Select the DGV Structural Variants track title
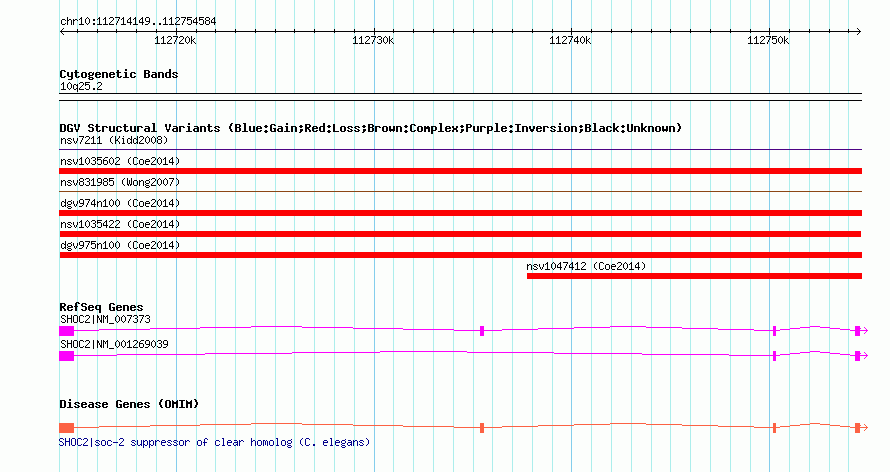The image size is (890, 472). pos(371,128)
